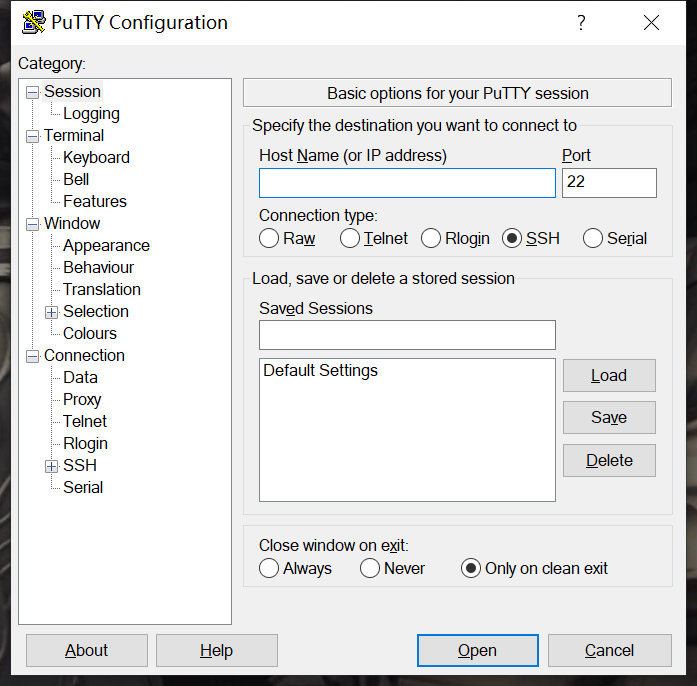The width and height of the screenshot is (697, 686).
Task: Open the Keyboard category
Action: [x=96, y=157]
